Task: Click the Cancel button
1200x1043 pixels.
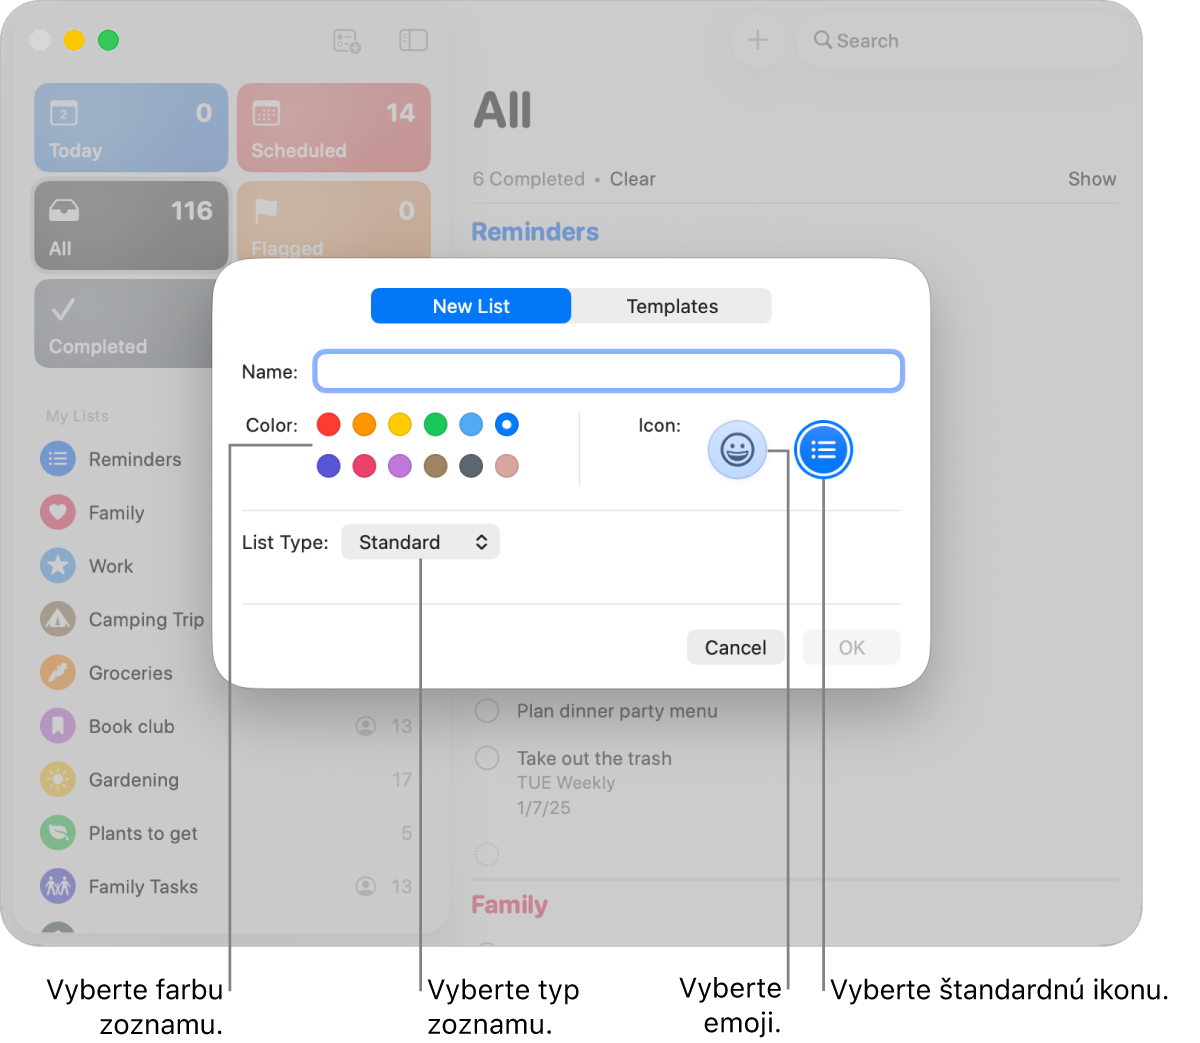Action: (x=735, y=647)
